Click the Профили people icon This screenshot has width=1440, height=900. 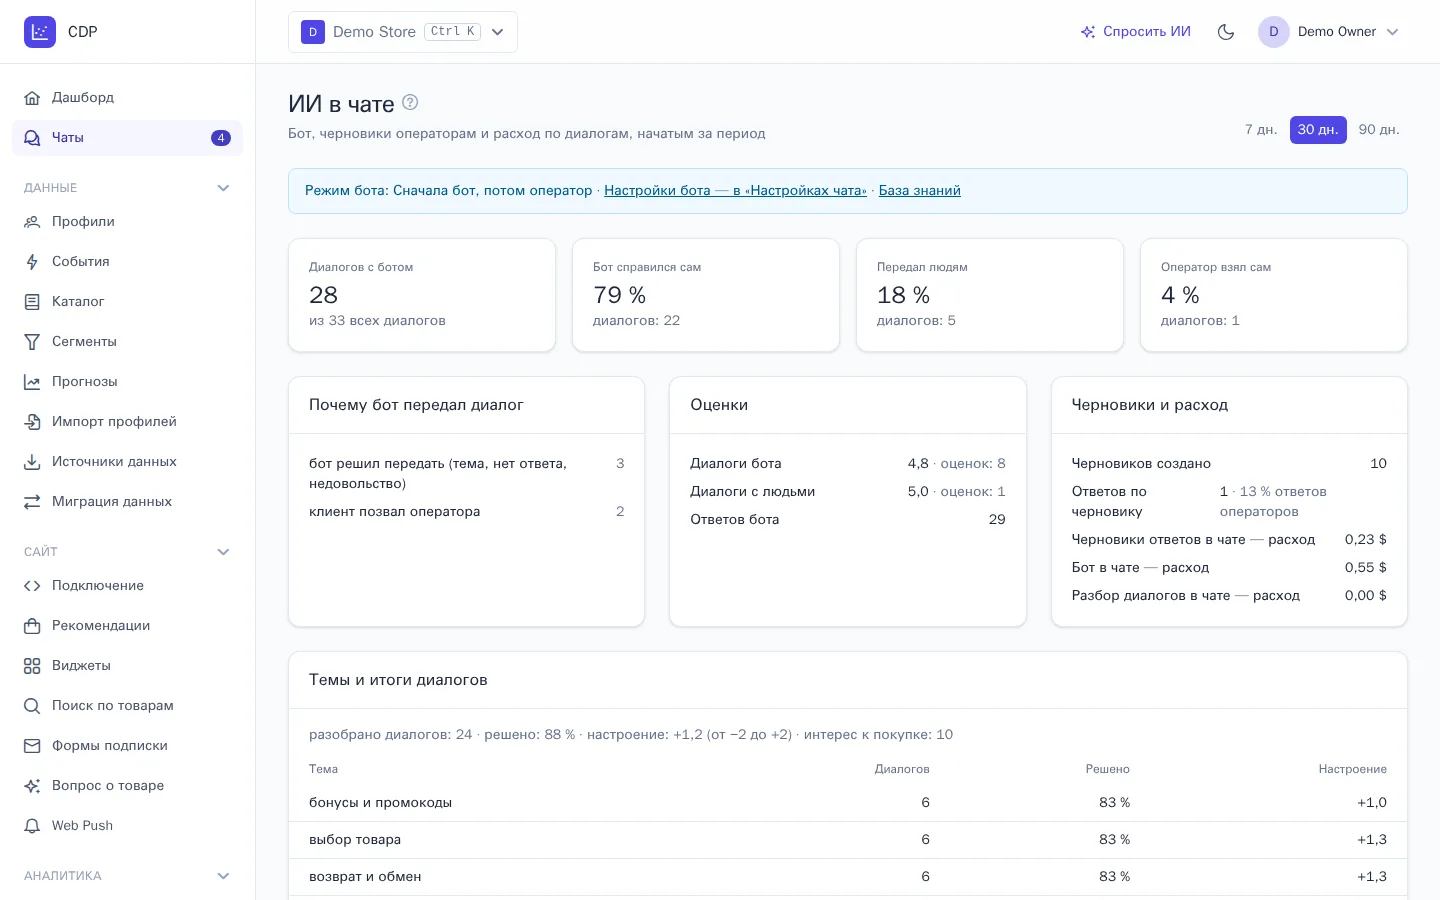(x=32, y=222)
